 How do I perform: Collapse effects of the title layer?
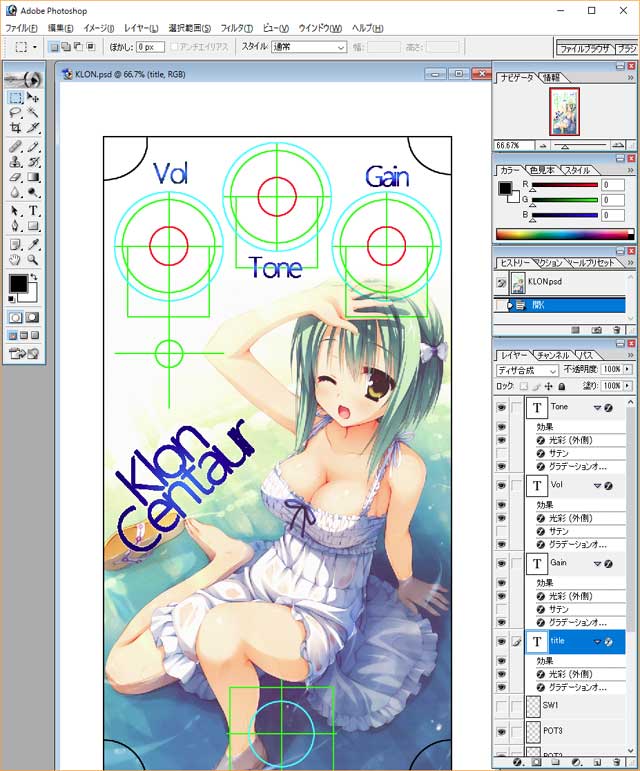click(x=597, y=642)
